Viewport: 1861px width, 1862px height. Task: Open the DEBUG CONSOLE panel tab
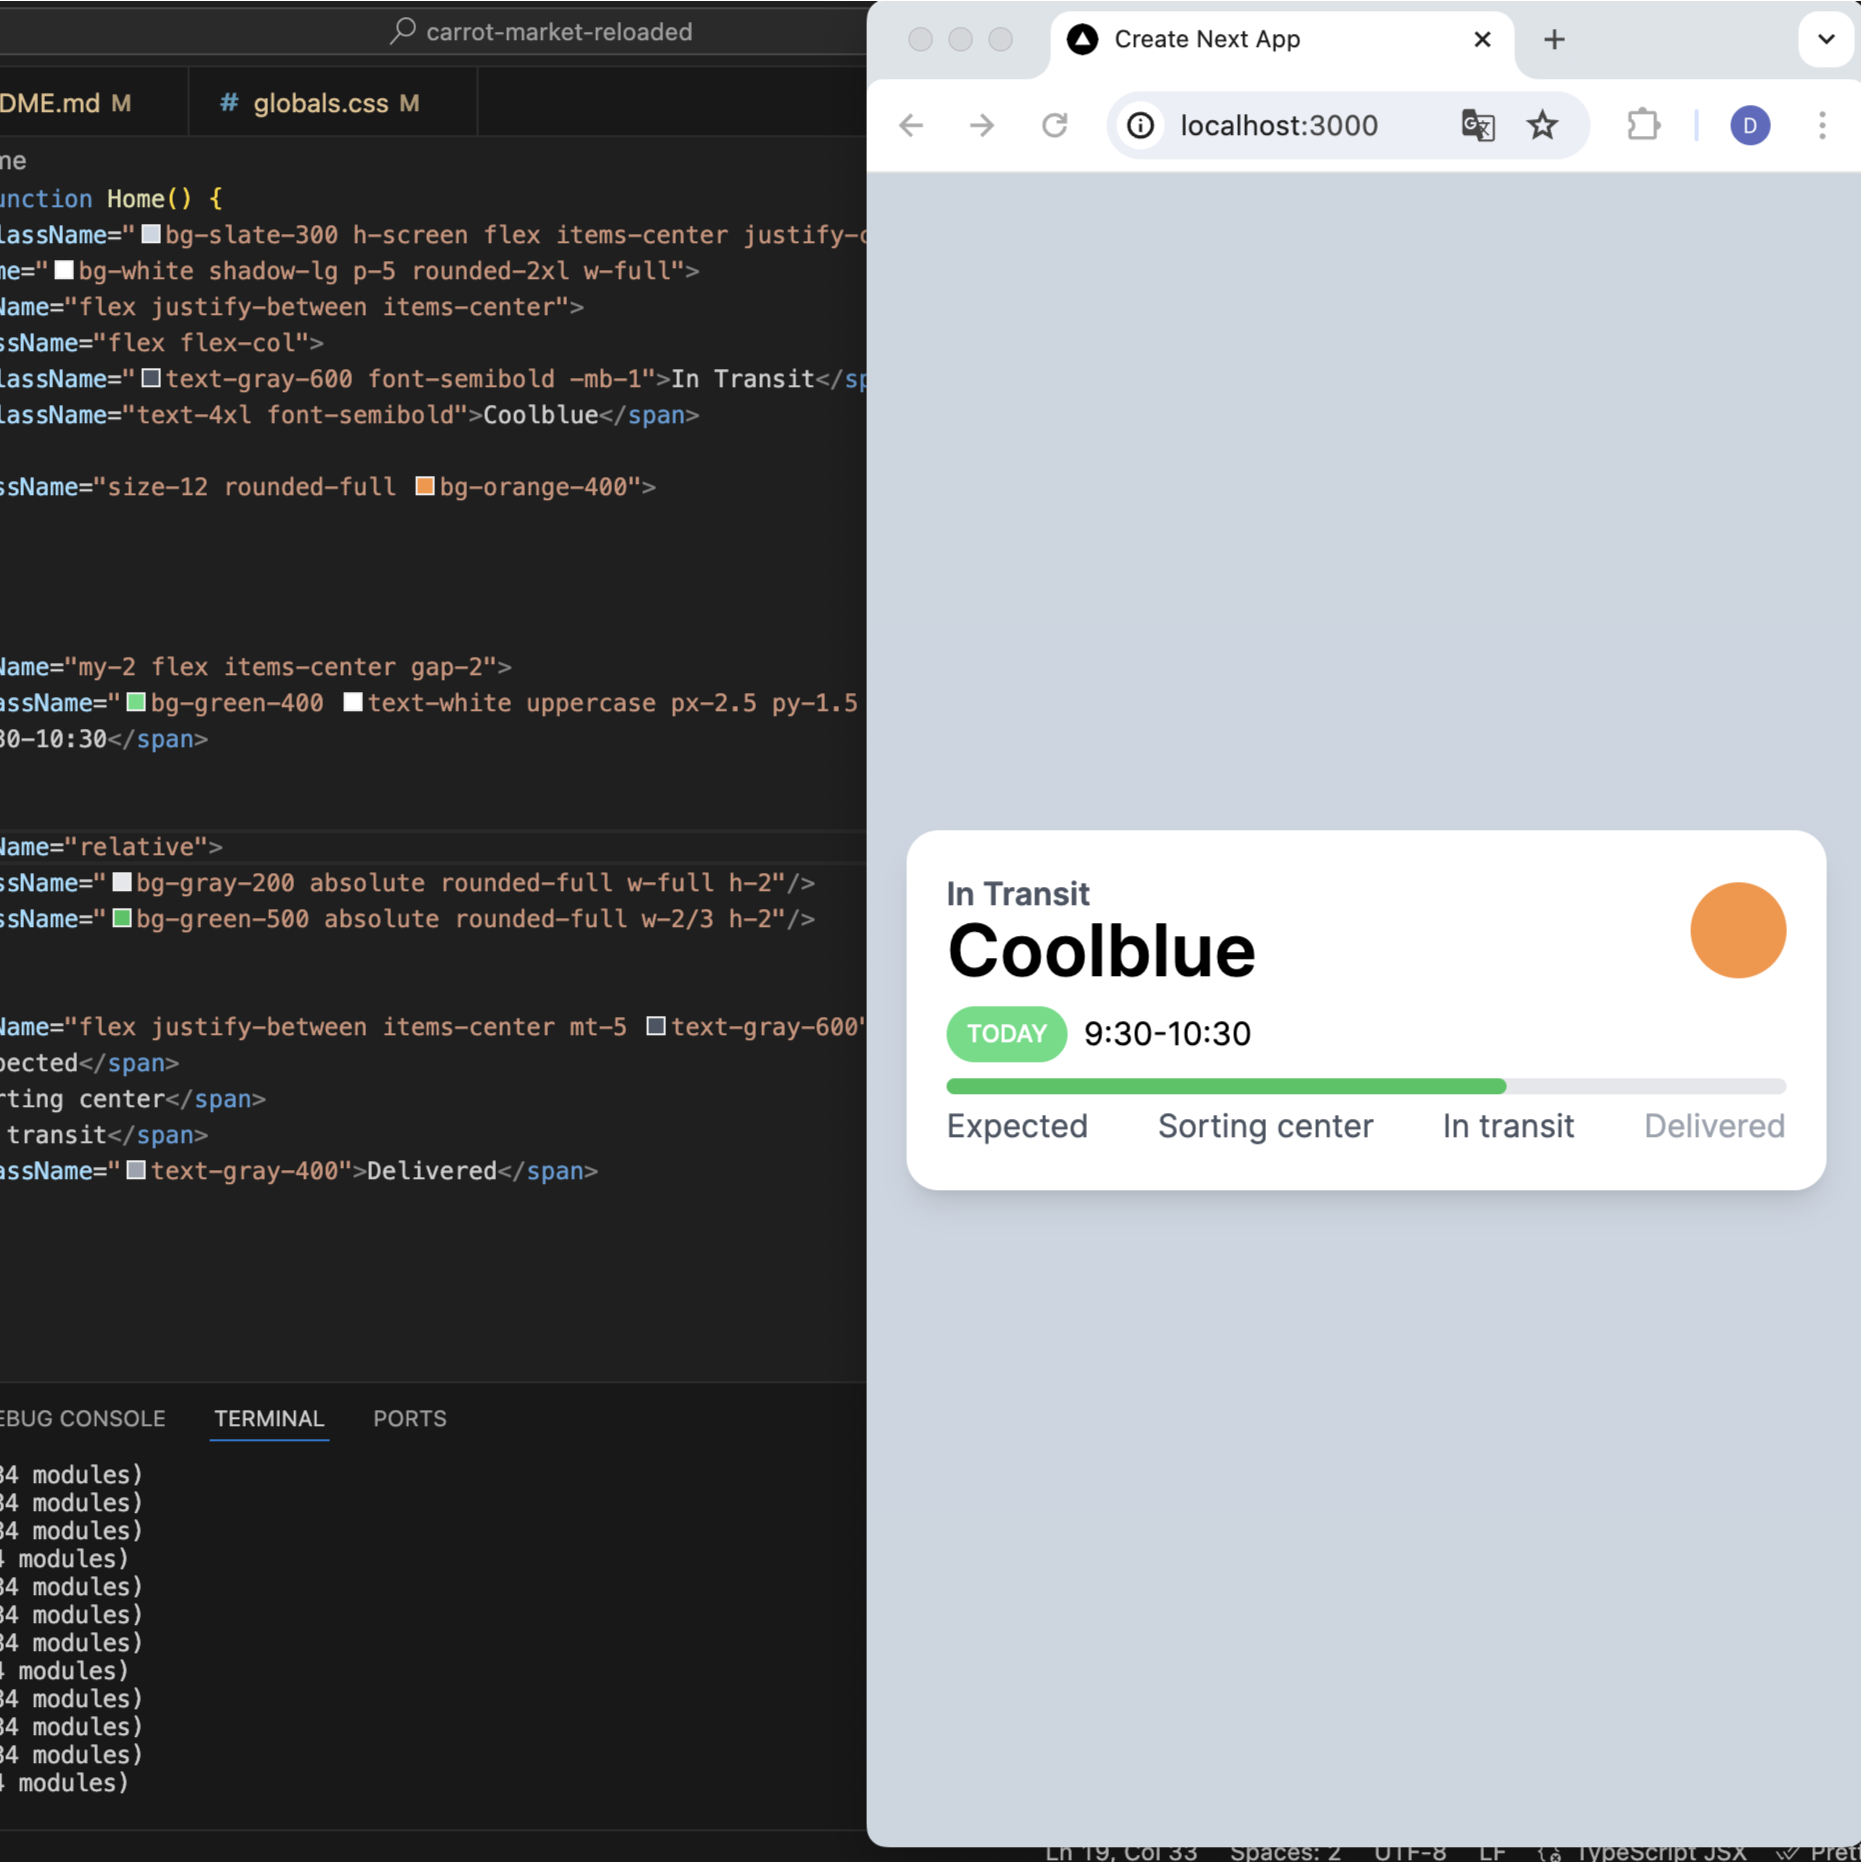coord(83,1418)
